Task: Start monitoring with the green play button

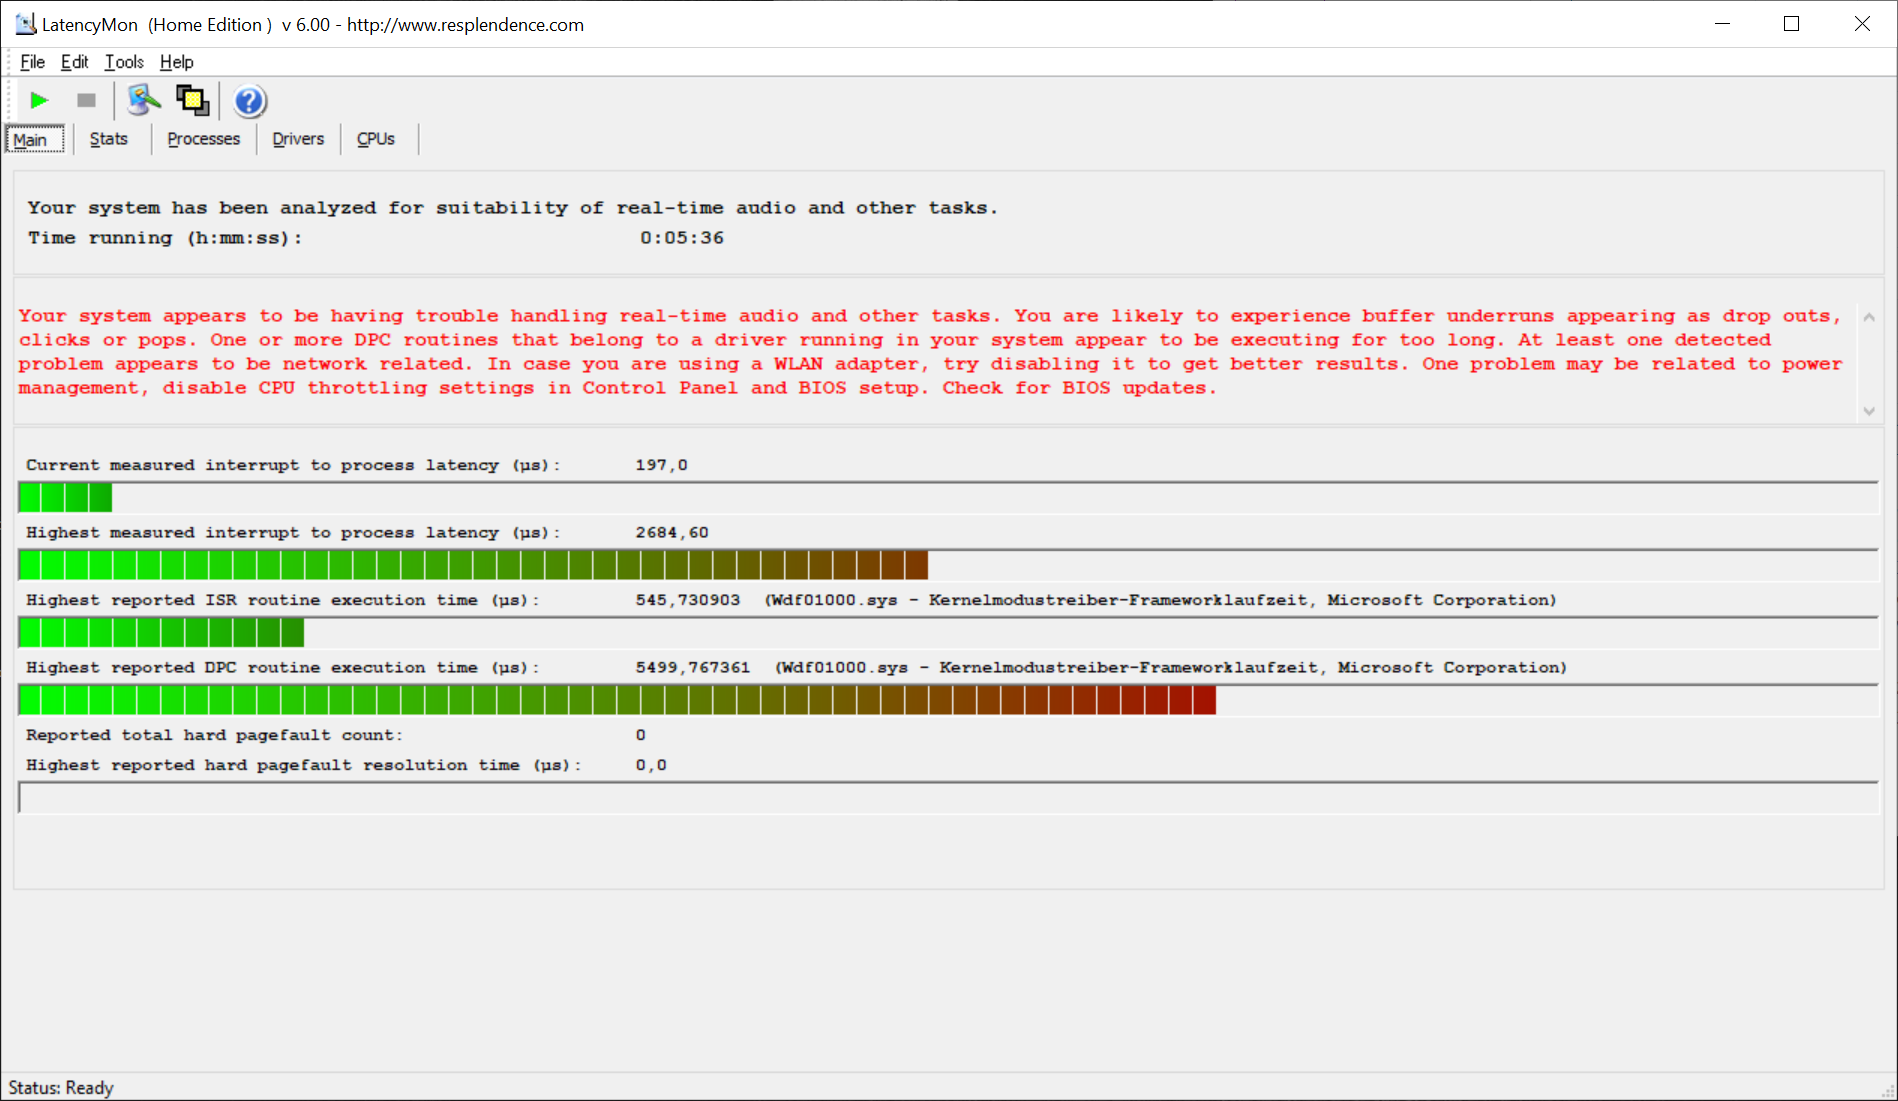Action: pos(39,100)
